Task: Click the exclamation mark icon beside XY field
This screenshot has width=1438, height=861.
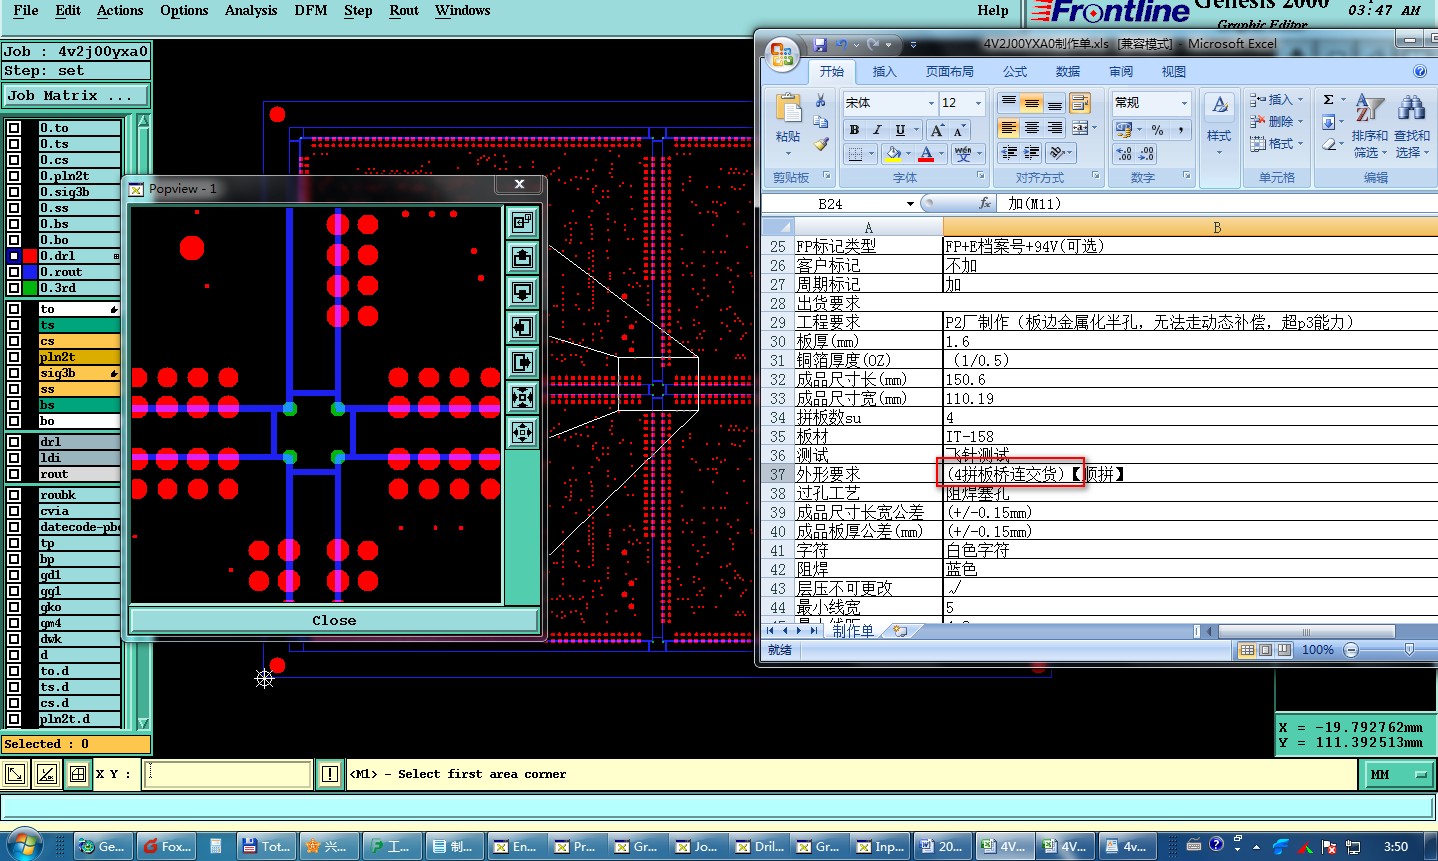Action: tap(330, 774)
